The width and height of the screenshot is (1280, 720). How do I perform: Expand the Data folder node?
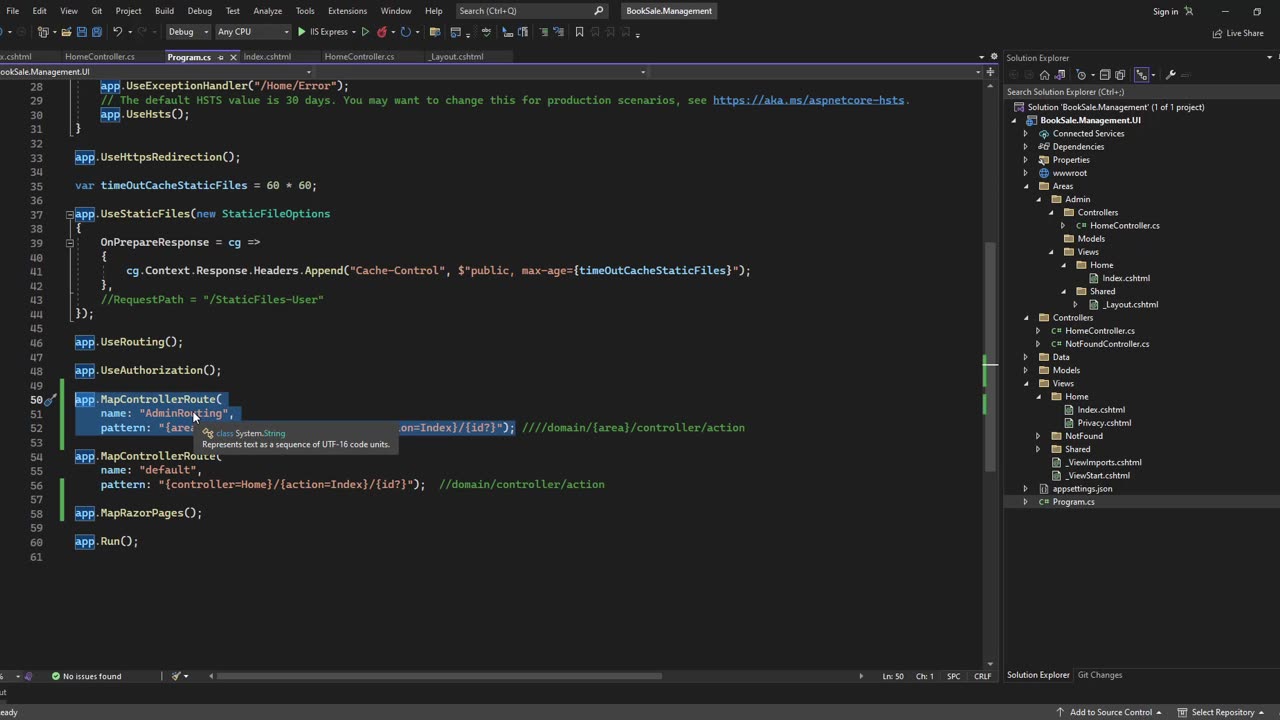1025,357
